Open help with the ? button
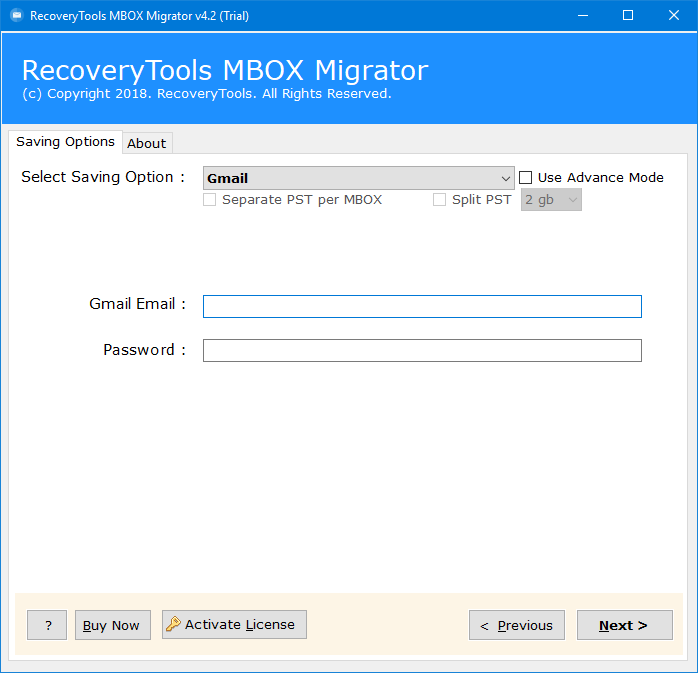This screenshot has width=698, height=673. pyautogui.click(x=47, y=625)
